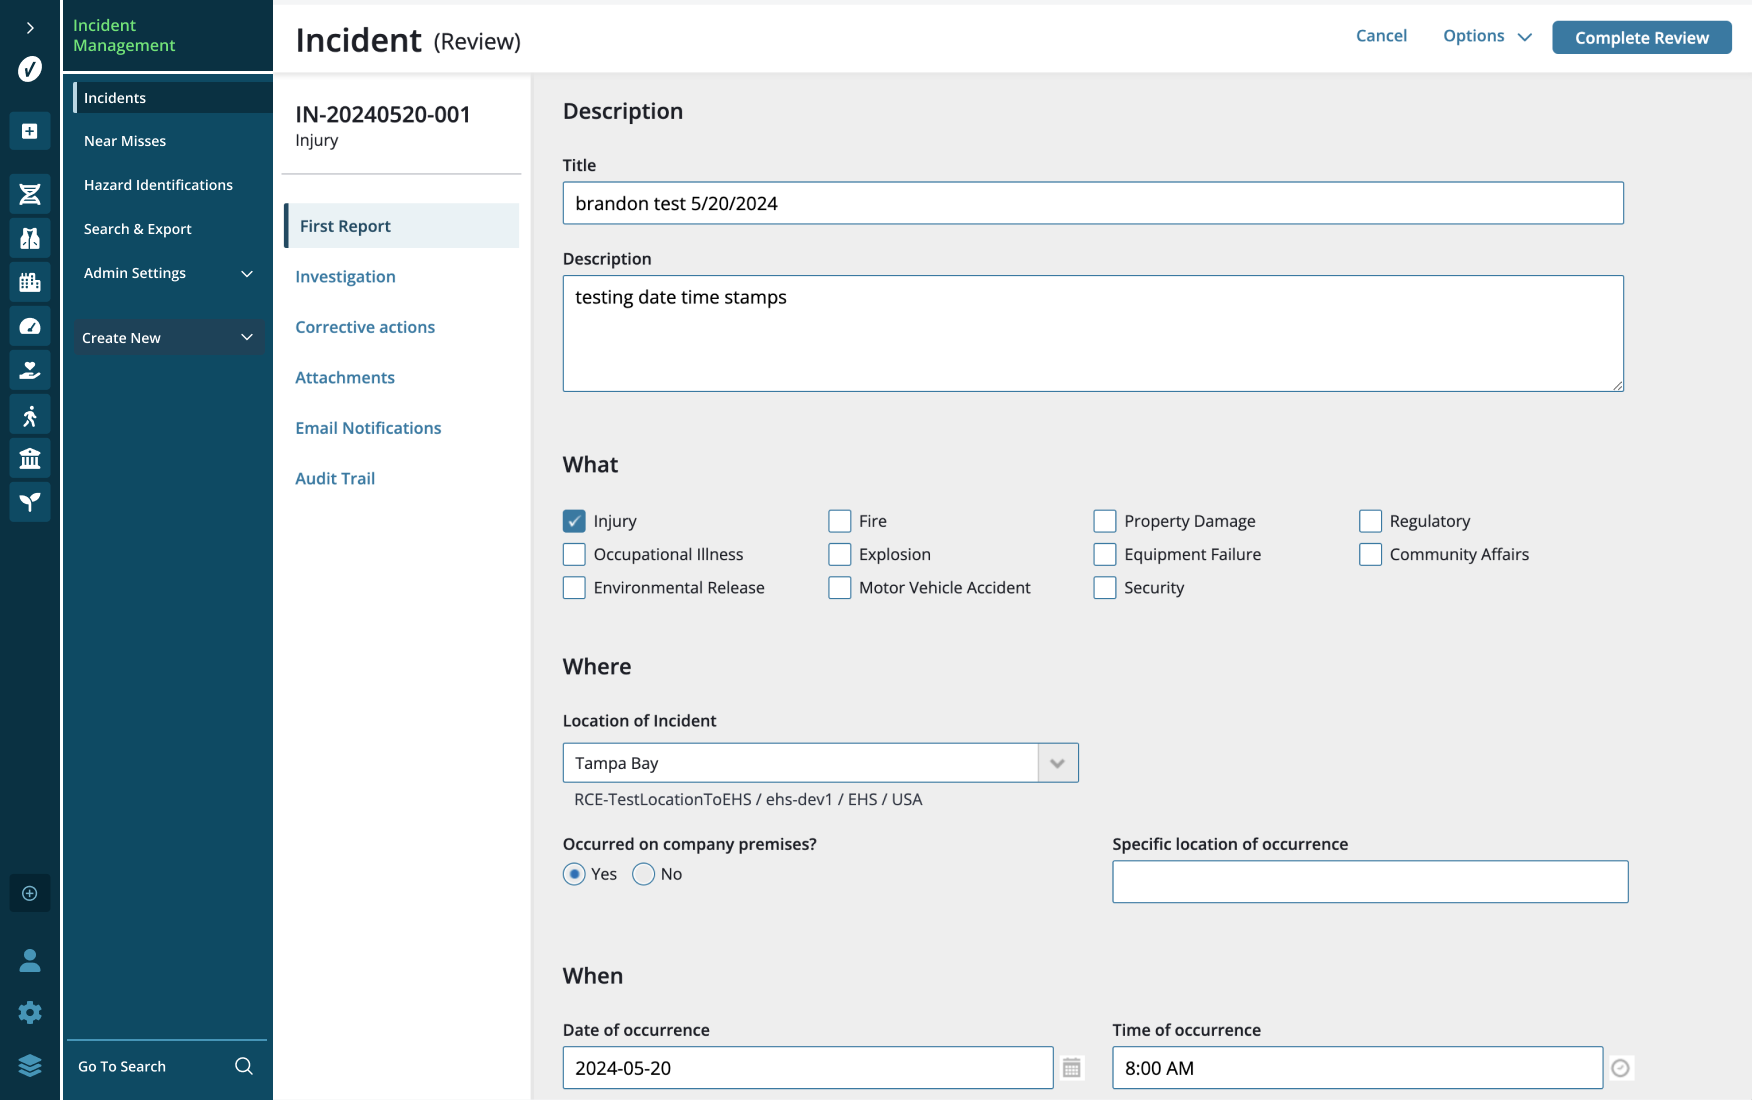Screen dimensions: 1752x1100
Task: Check the Community Affairs checkbox
Action: pos(1371,554)
